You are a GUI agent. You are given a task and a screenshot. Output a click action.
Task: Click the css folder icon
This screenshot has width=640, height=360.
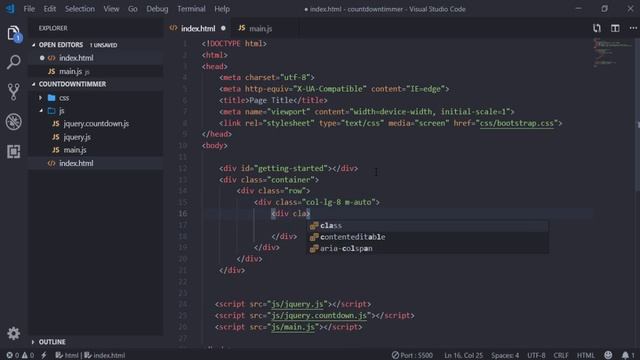pyautogui.click(x=52, y=98)
